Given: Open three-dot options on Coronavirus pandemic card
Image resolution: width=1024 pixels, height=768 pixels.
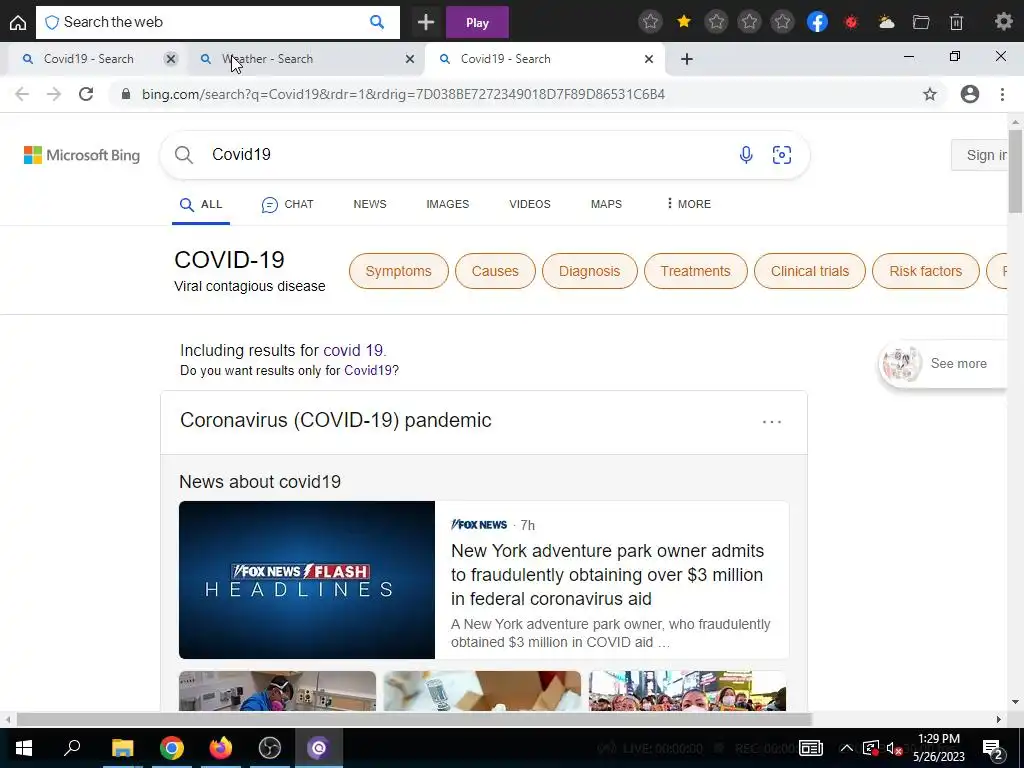Looking at the screenshot, I should (x=772, y=422).
